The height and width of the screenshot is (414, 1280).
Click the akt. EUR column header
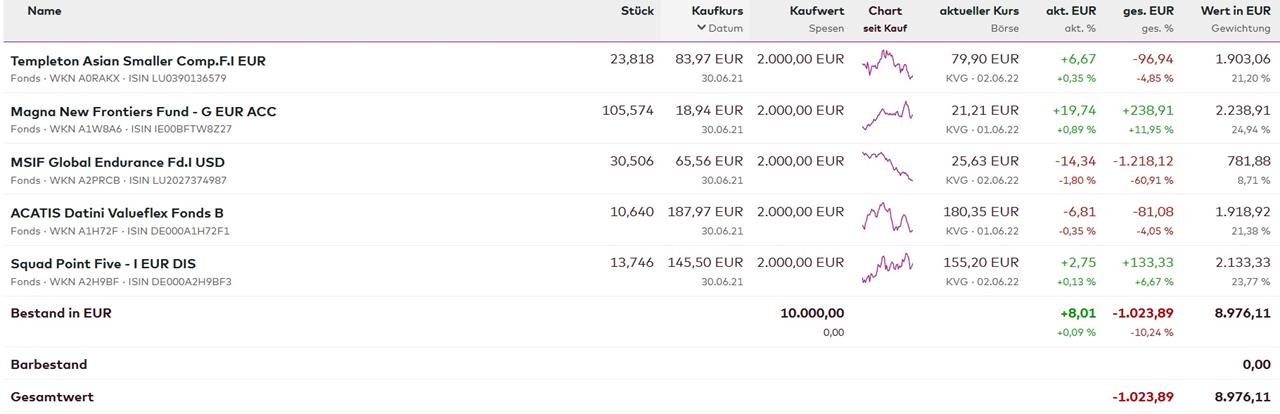[1071, 11]
